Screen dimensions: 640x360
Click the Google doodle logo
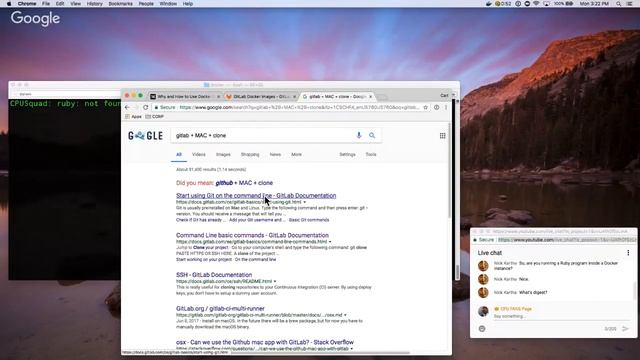[145, 136]
